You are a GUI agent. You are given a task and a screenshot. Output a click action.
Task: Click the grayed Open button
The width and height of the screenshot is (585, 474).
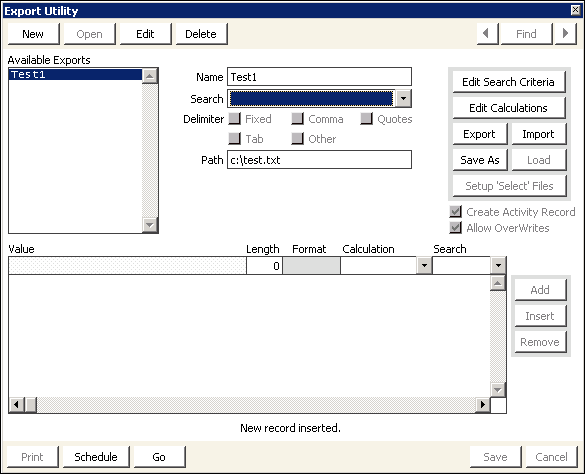pyautogui.click(x=90, y=34)
